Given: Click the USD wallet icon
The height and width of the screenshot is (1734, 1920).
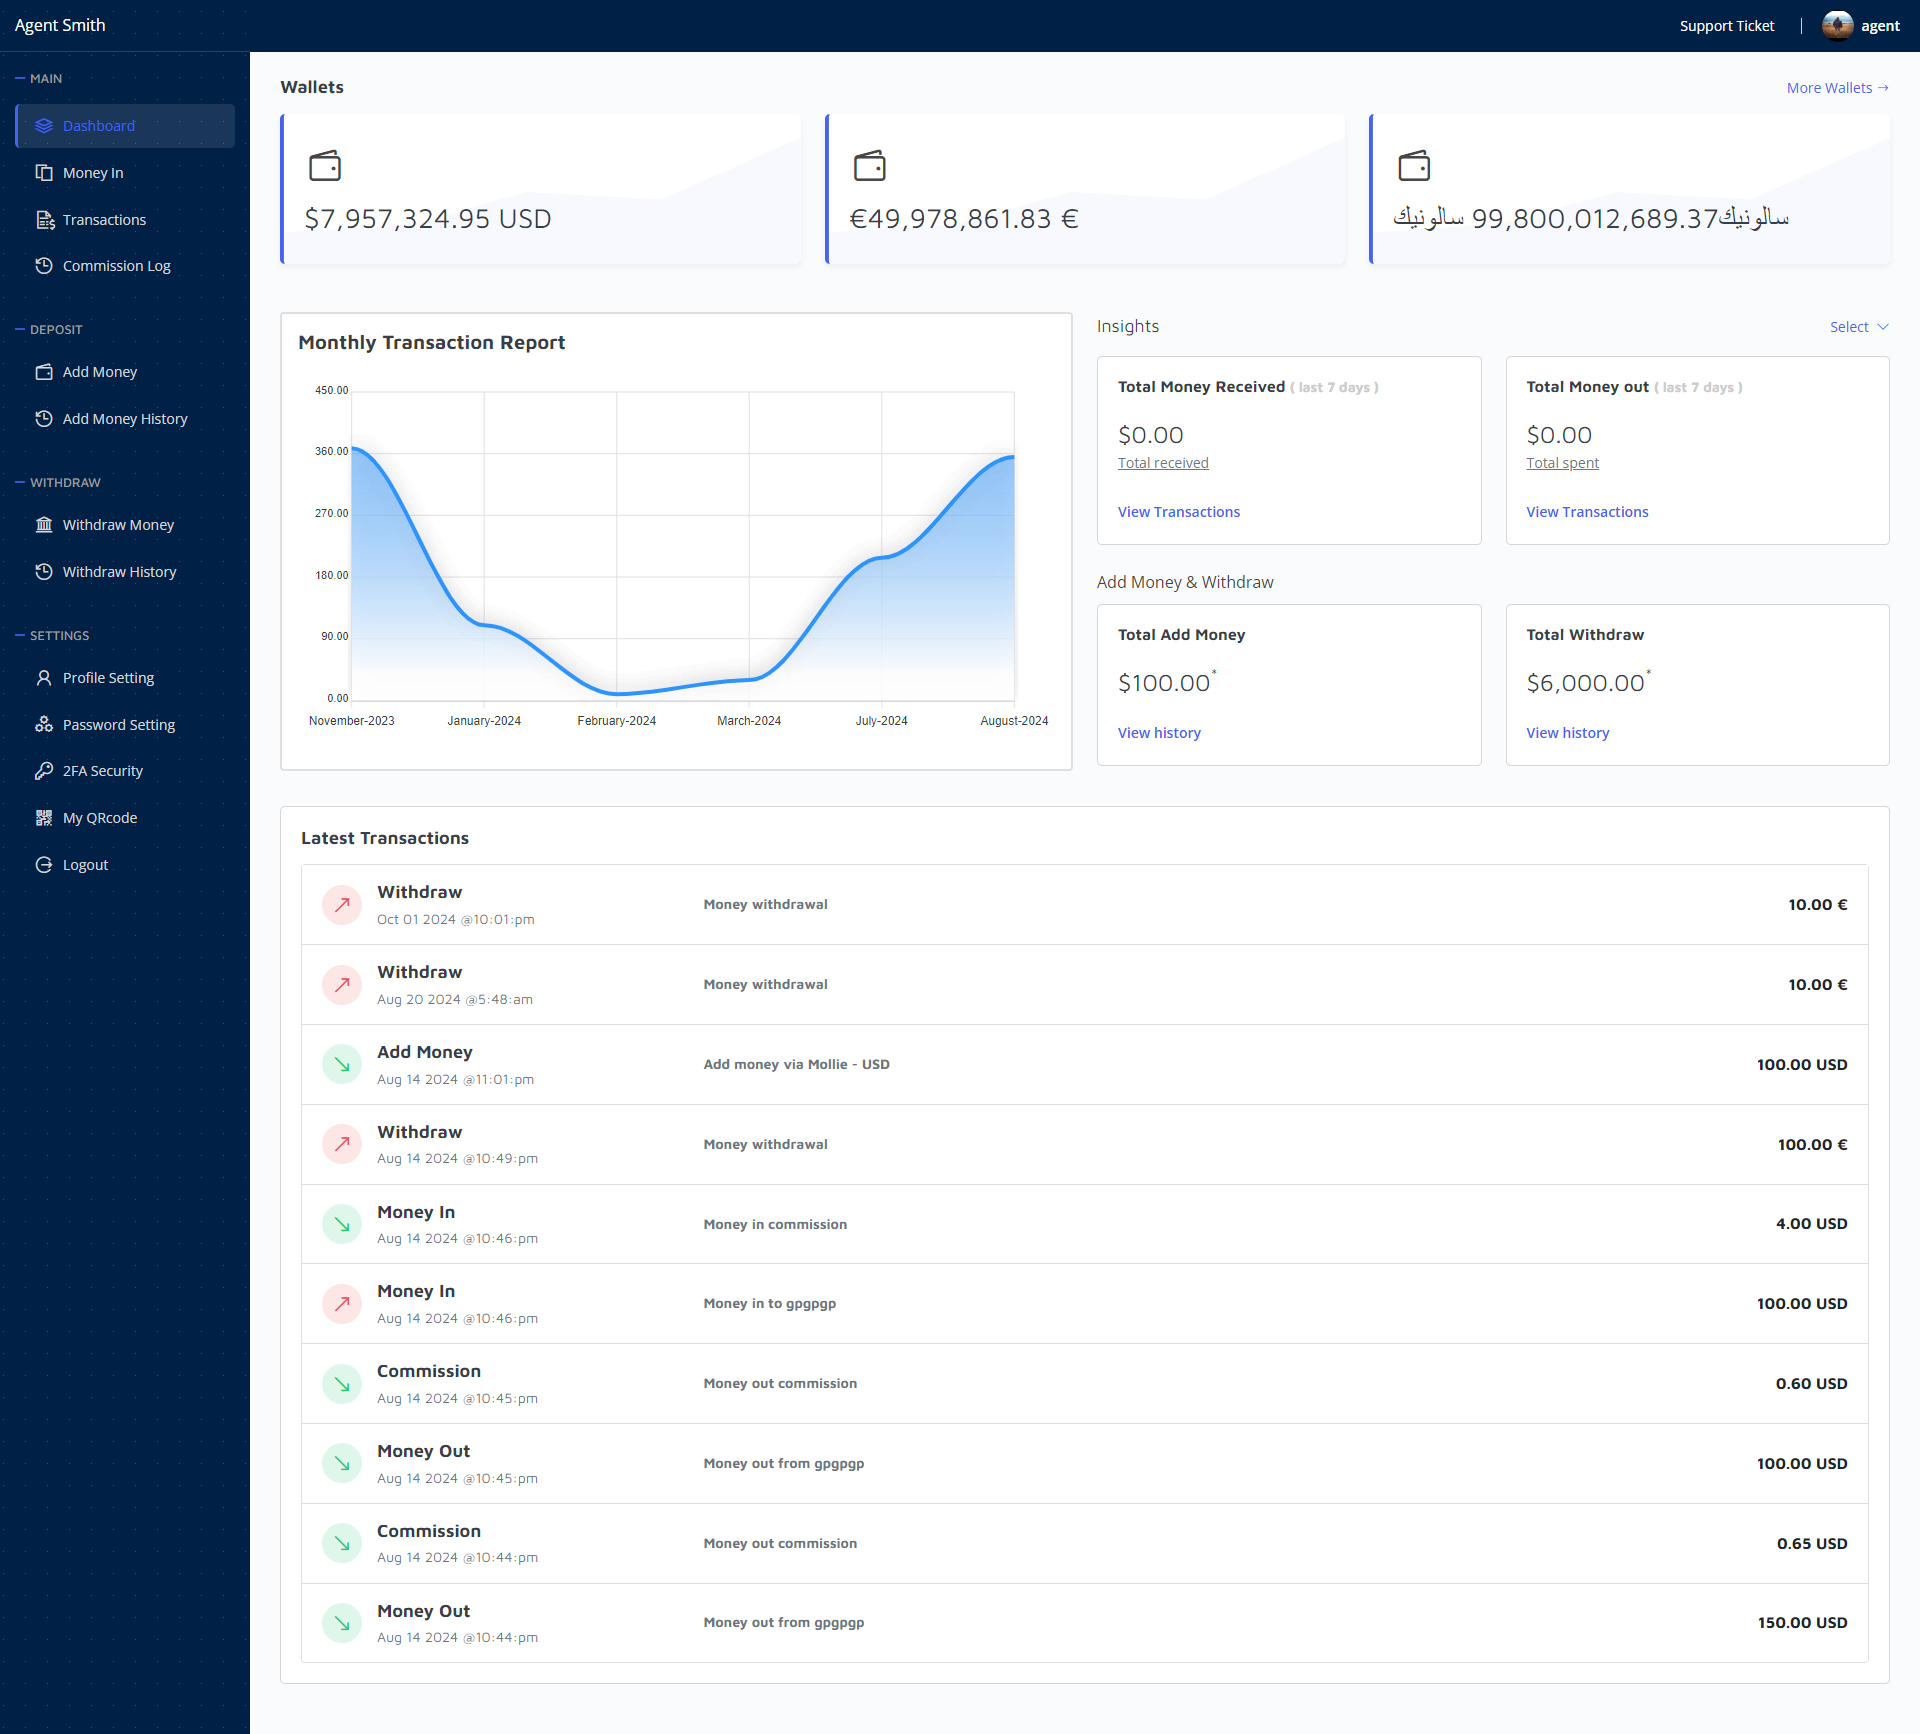Looking at the screenshot, I should click(325, 166).
